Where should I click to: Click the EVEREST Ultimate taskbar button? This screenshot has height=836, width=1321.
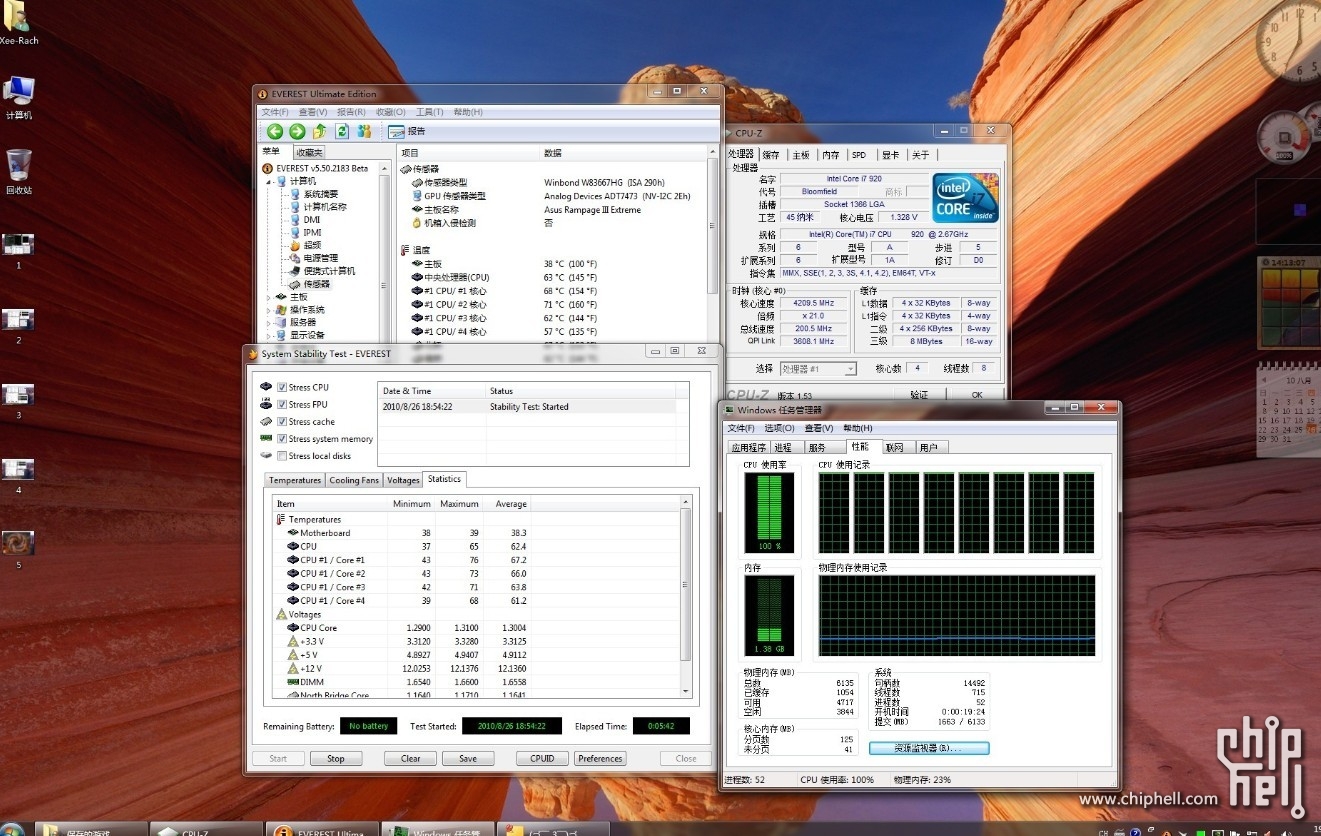coord(322,829)
